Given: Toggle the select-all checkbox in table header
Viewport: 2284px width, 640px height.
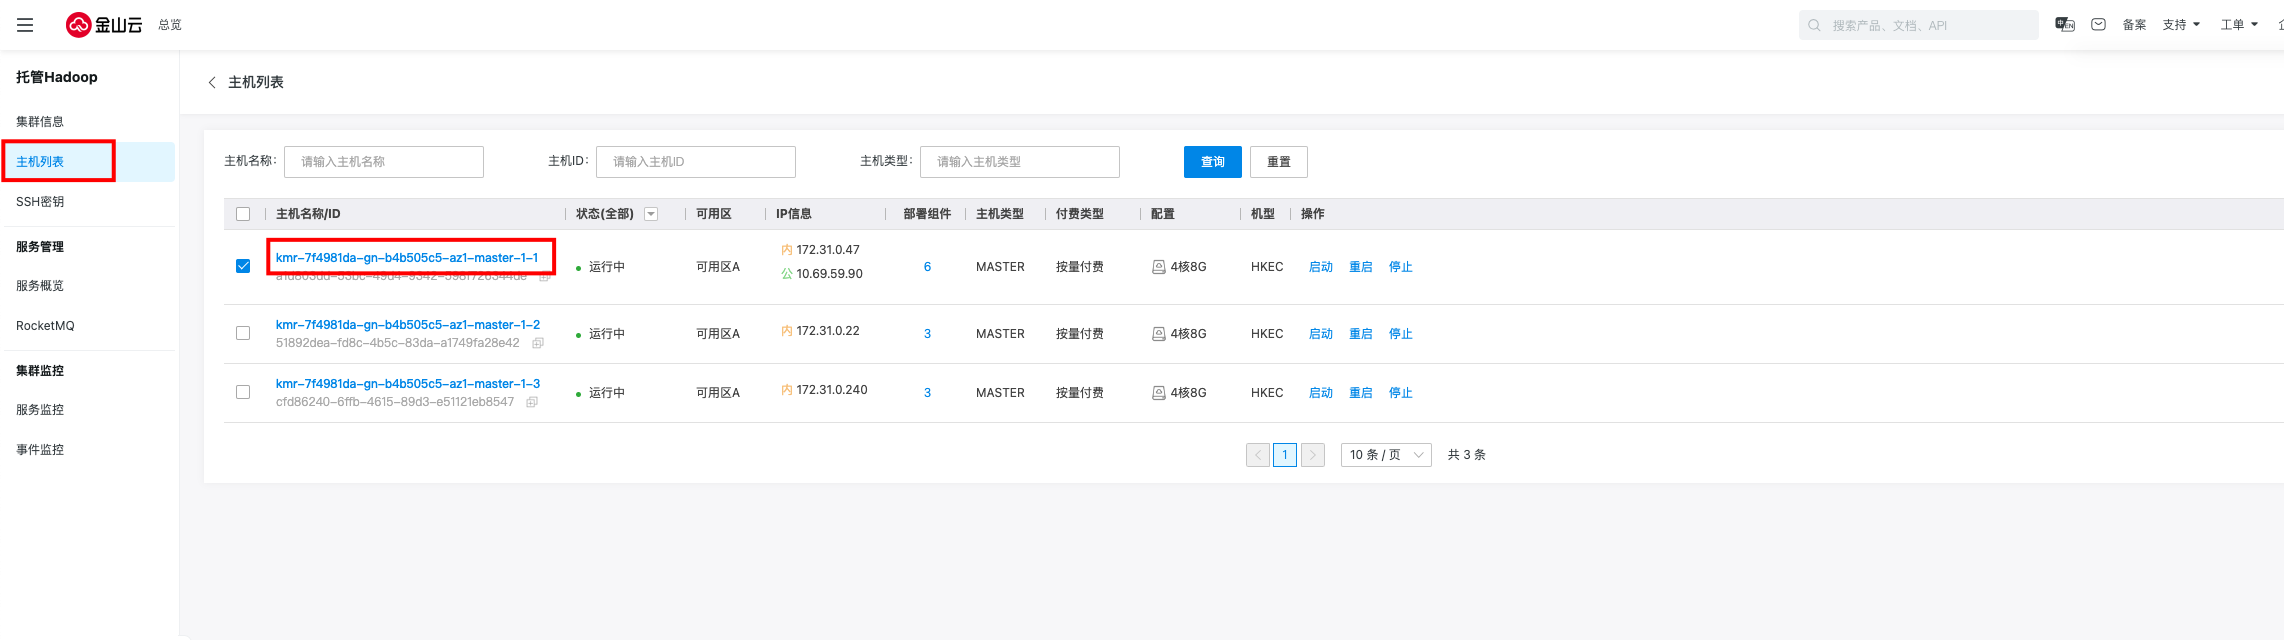Looking at the screenshot, I should click(243, 214).
